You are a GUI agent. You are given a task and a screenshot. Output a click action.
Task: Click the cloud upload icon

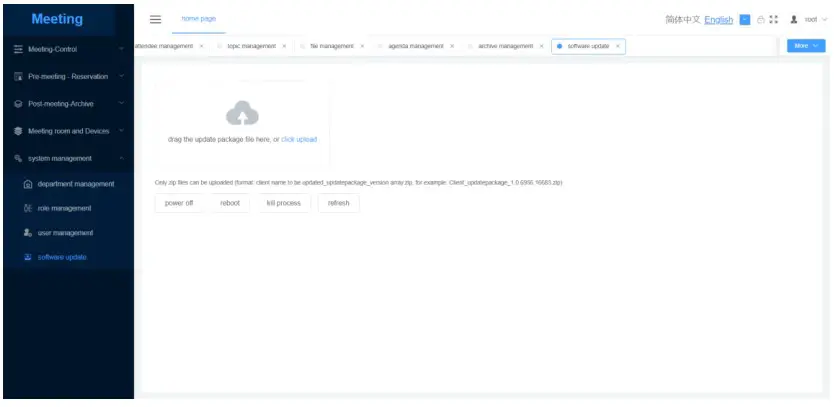tap(242, 113)
